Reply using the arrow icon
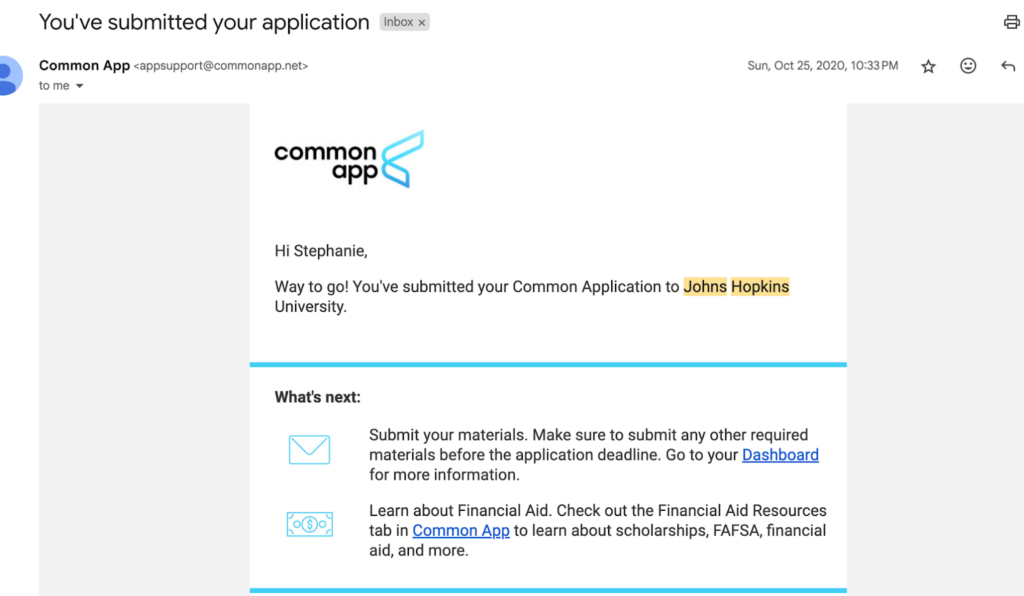The height and width of the screenshot is (596, 1024). (x=1008, y=66)
